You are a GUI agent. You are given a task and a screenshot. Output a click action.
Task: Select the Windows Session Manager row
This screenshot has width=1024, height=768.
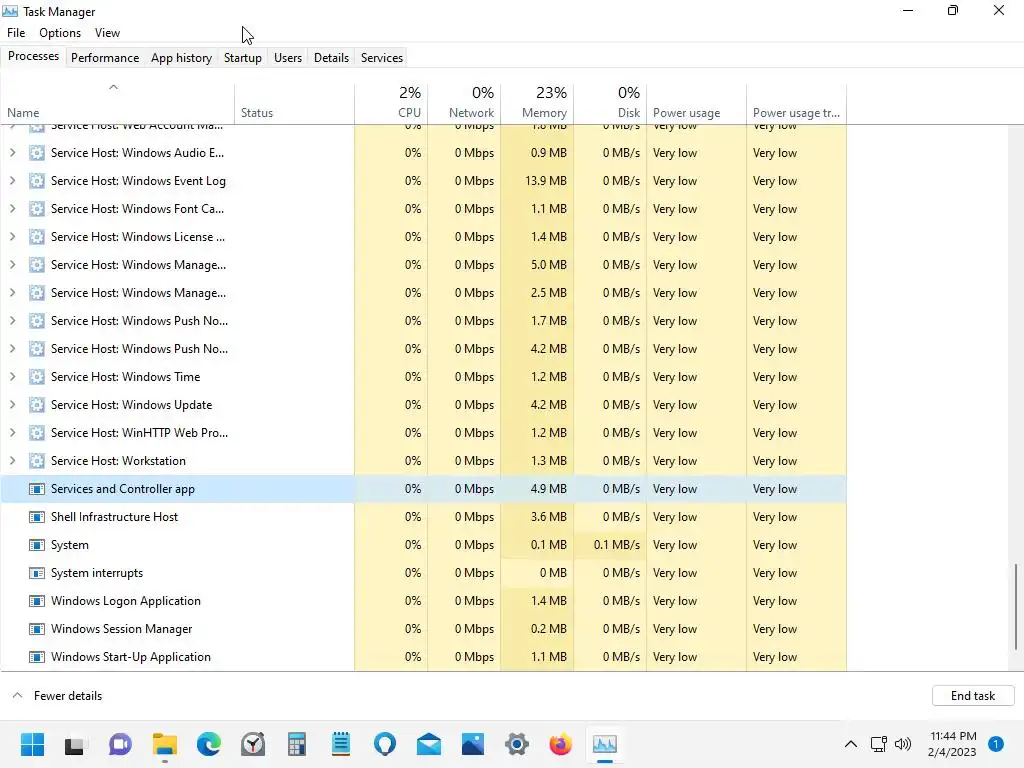coord(423,629)
